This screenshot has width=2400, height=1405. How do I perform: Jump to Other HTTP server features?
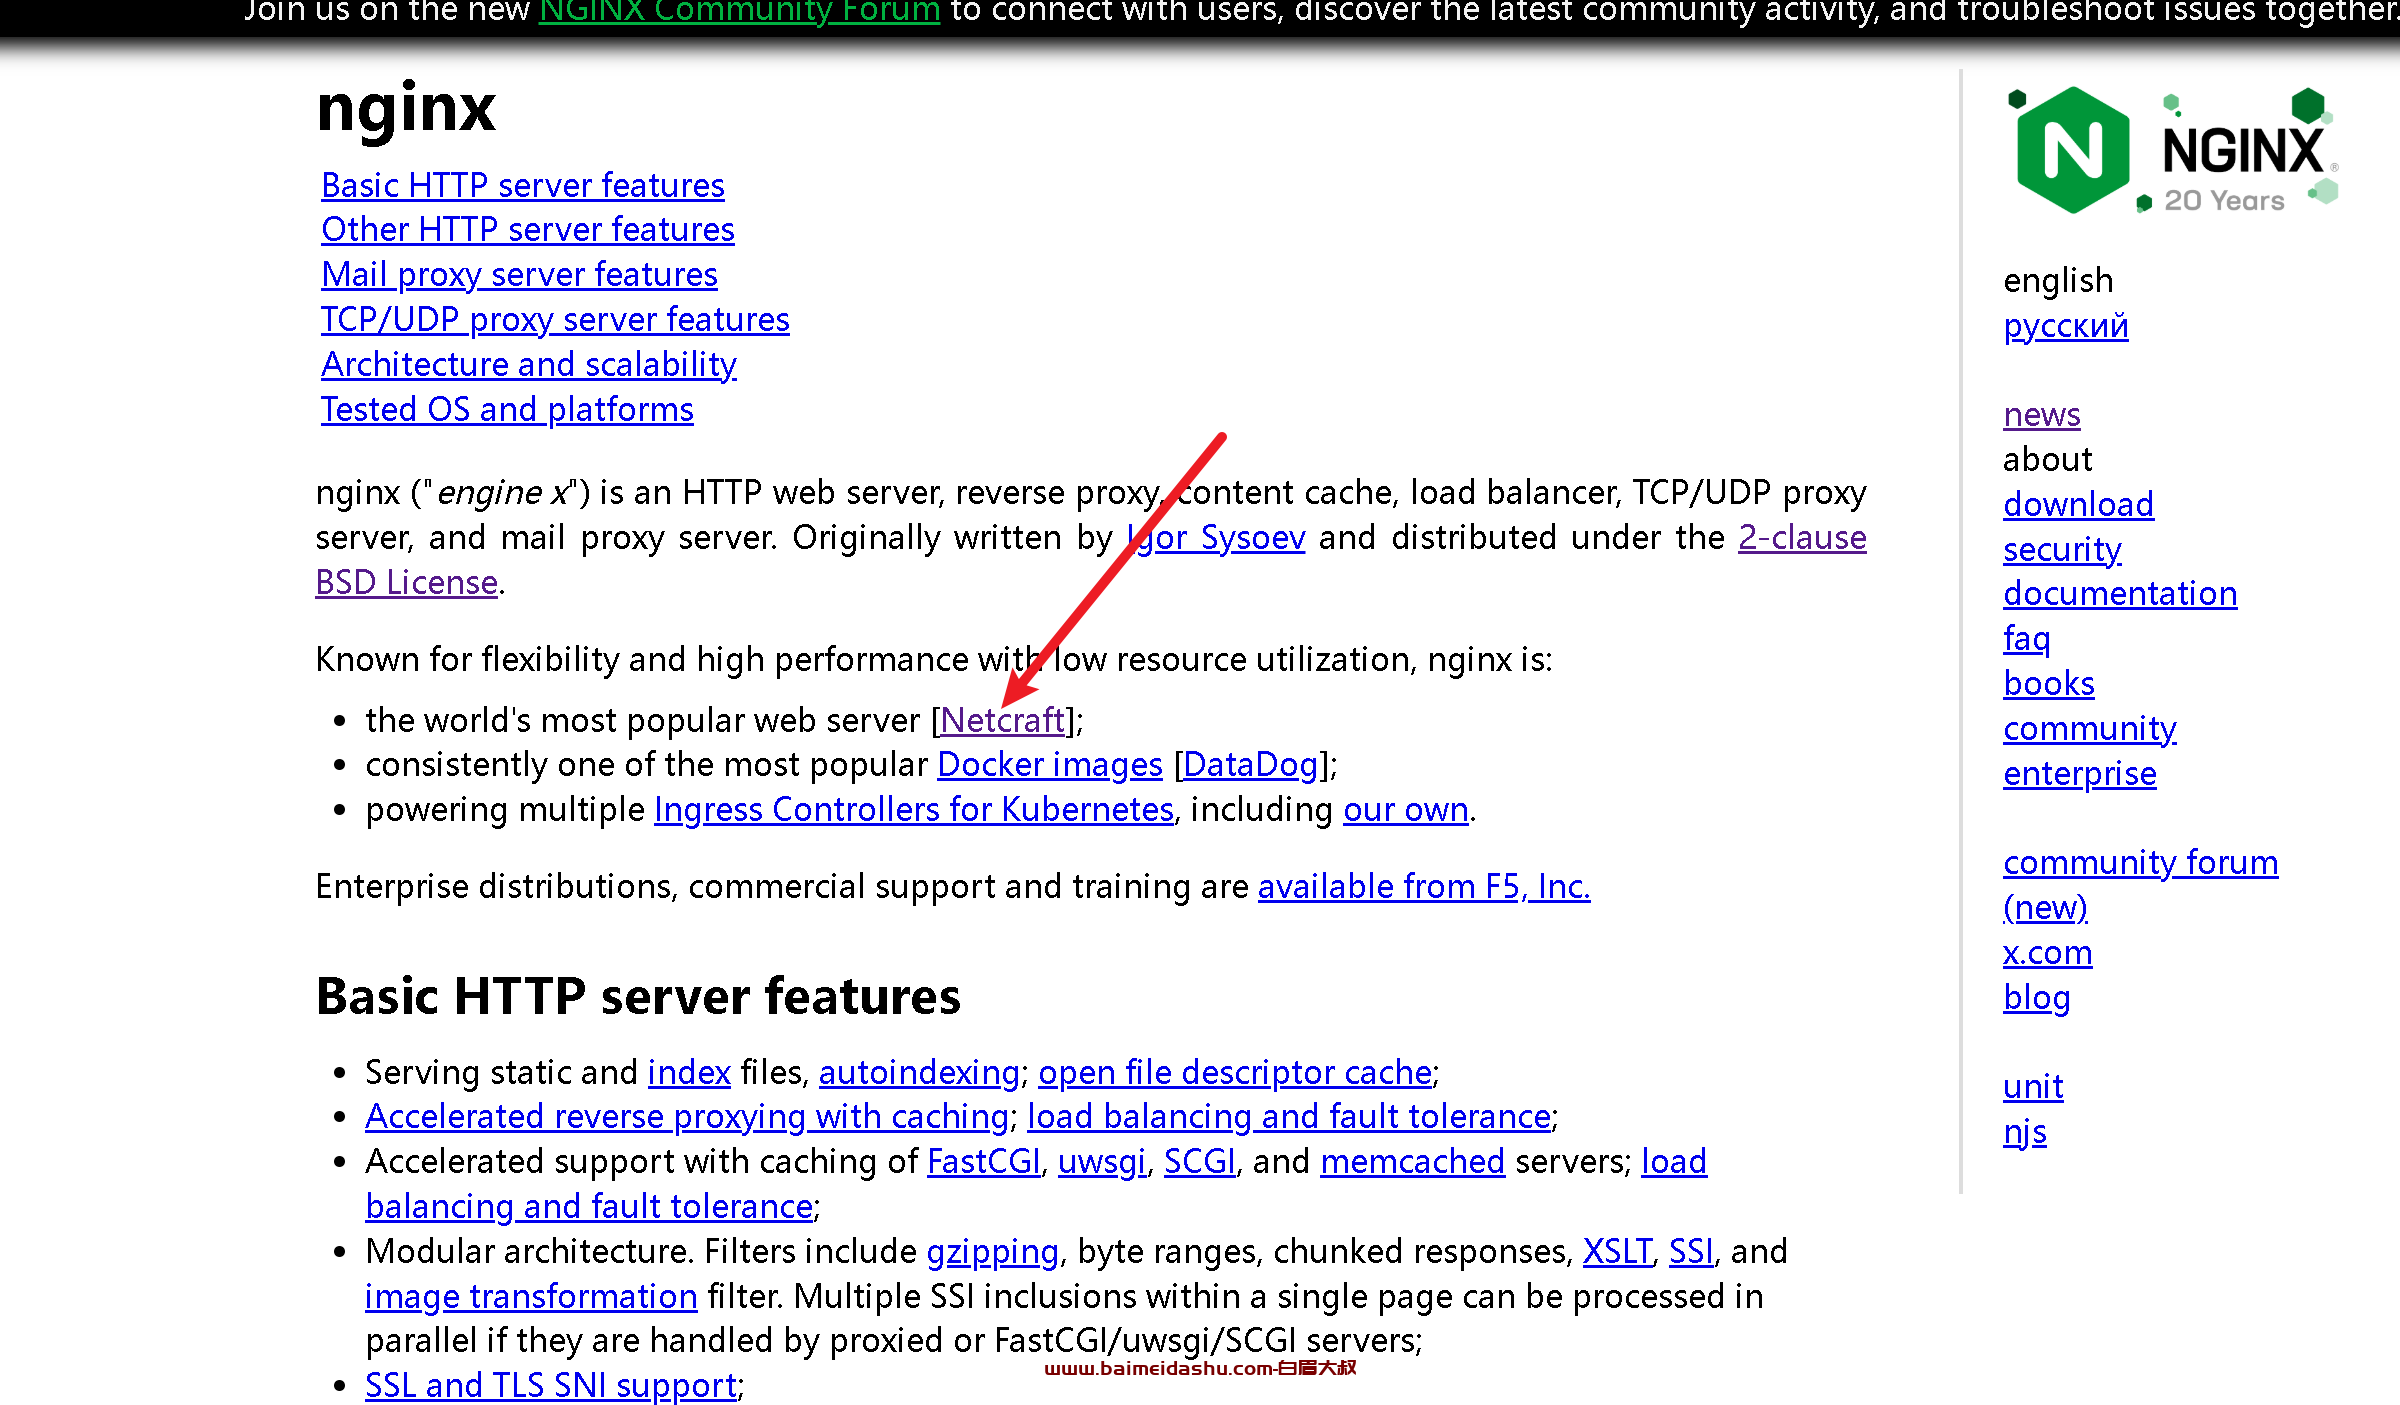coord(527,230)
